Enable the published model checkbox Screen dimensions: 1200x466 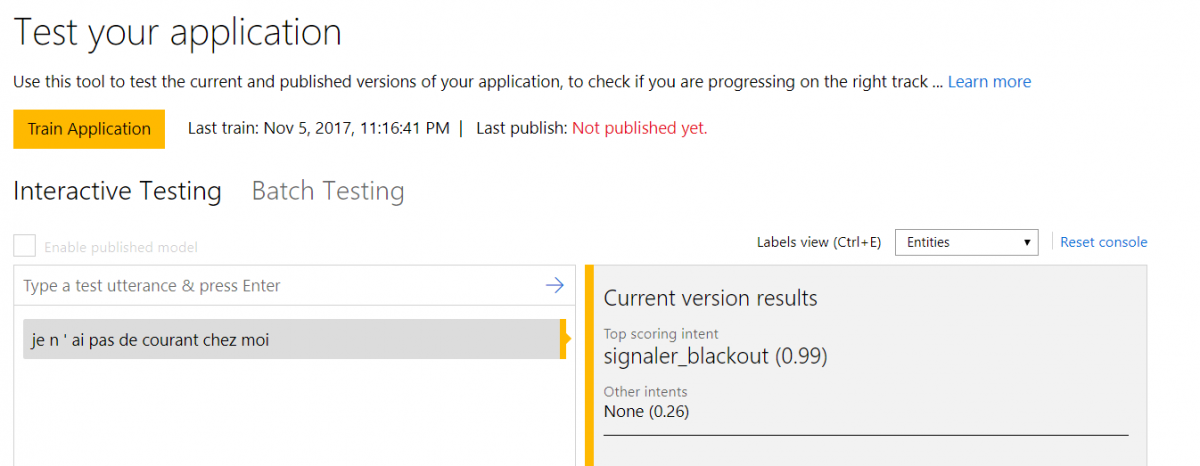(x=25, y=247)
